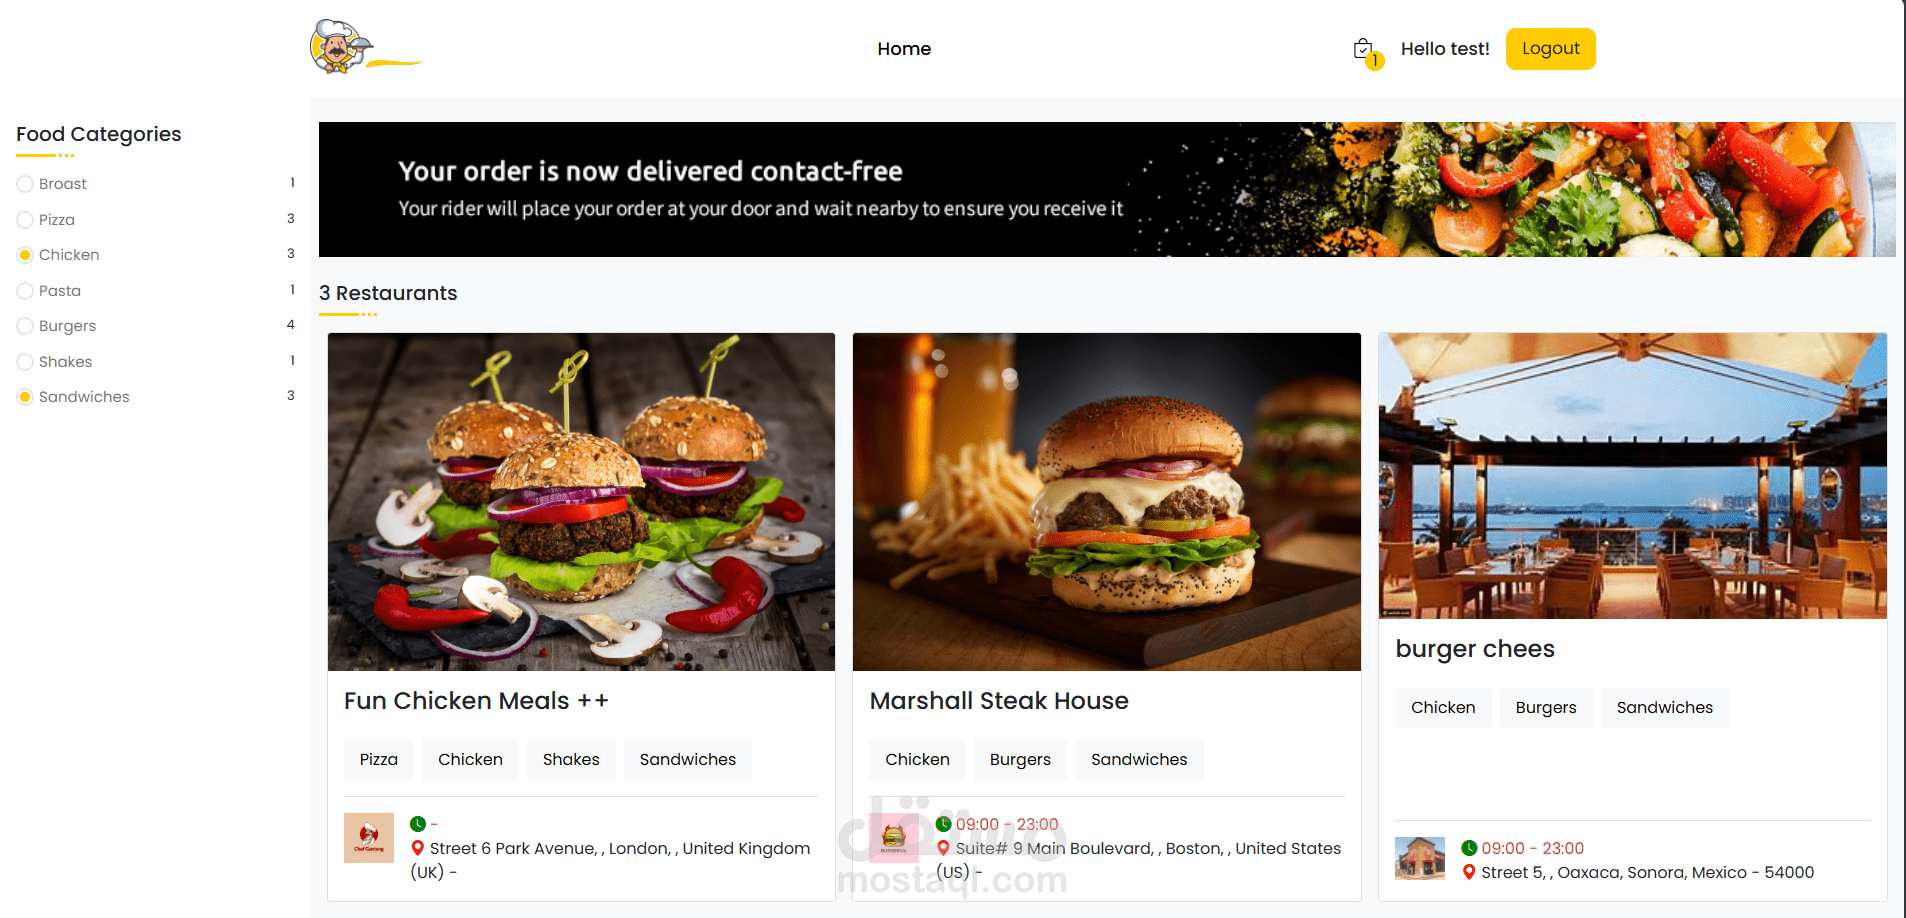Click Burgers tag on burger chees card
This screenshot has height=918, width=1906.
1545,708
